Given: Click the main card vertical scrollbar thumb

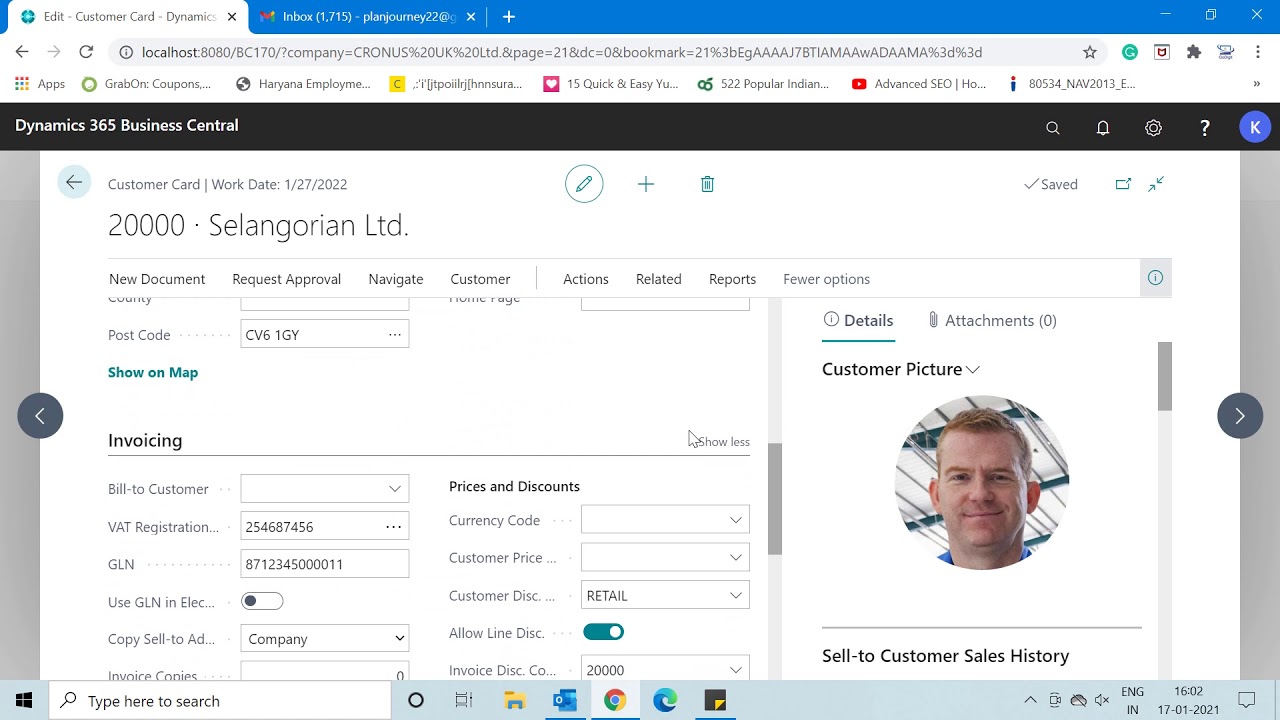Looking at the screenshot, I should point(774,499).
